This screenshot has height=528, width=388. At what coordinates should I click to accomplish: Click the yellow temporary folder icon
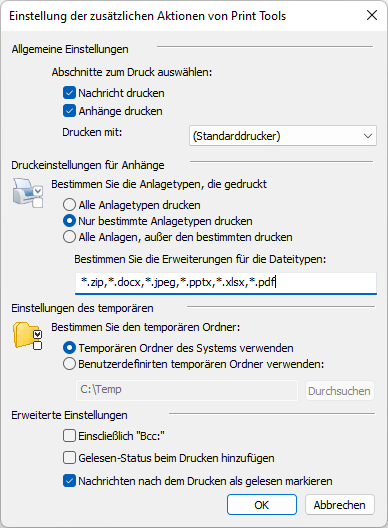click(28, 336)
